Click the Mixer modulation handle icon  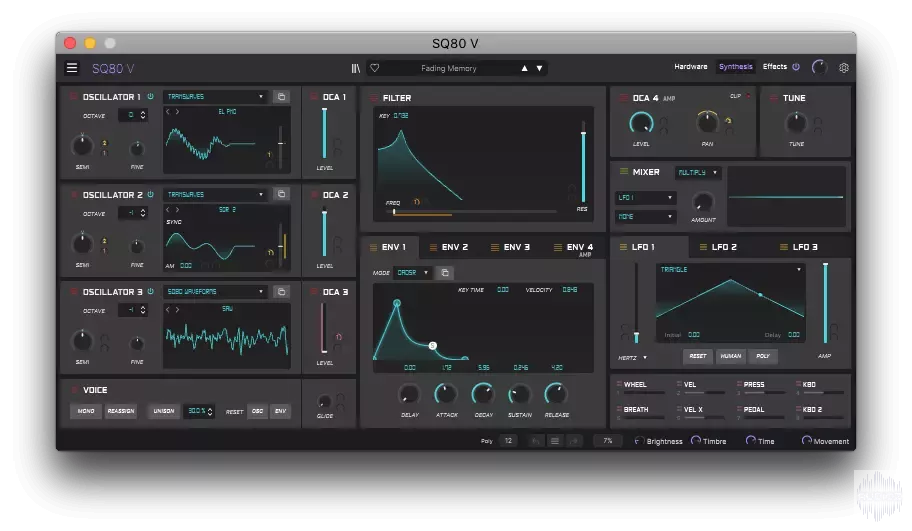coord(624,172)
